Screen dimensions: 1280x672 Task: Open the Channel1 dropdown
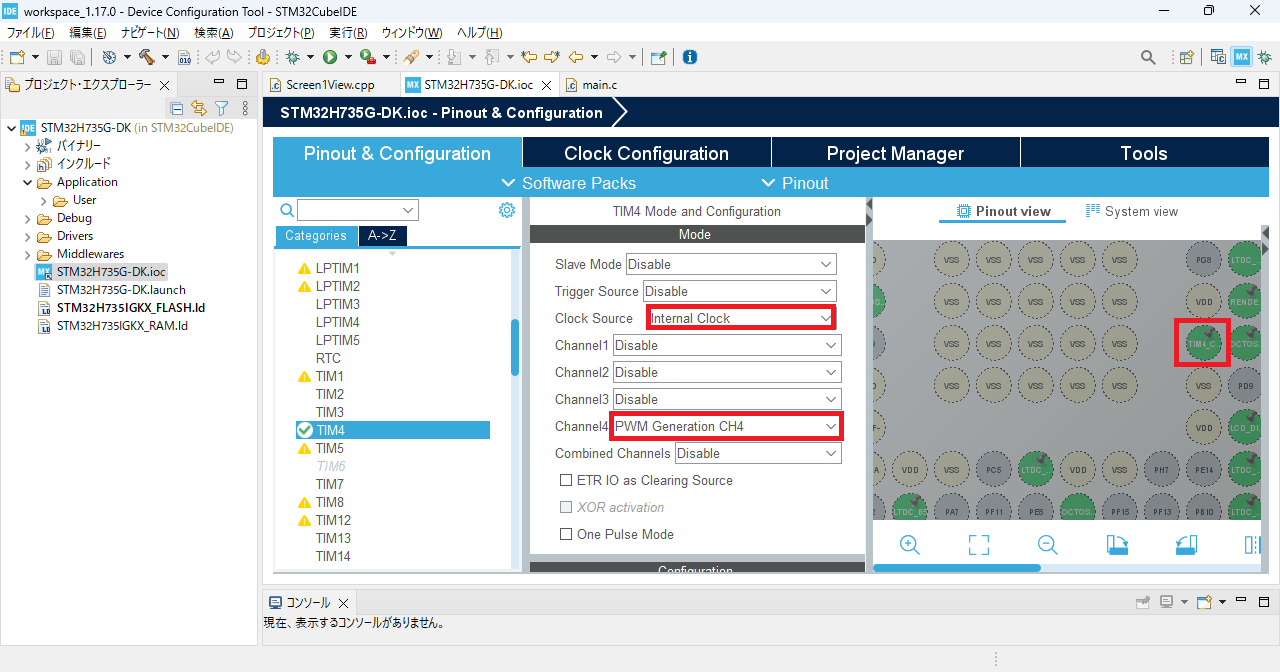(x=727, y=345)
